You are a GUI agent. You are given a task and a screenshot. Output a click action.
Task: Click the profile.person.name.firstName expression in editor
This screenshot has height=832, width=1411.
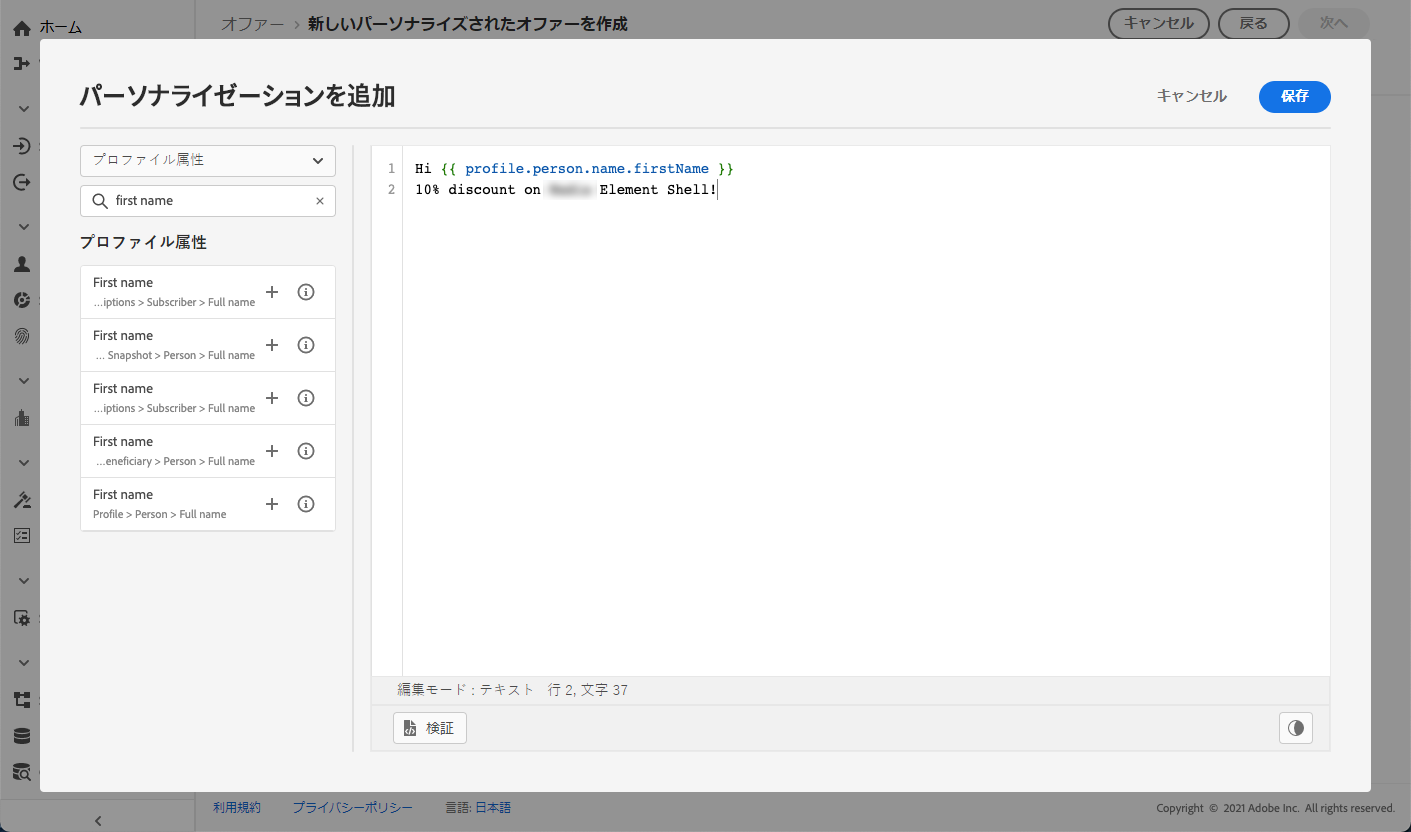pos(587,169)
